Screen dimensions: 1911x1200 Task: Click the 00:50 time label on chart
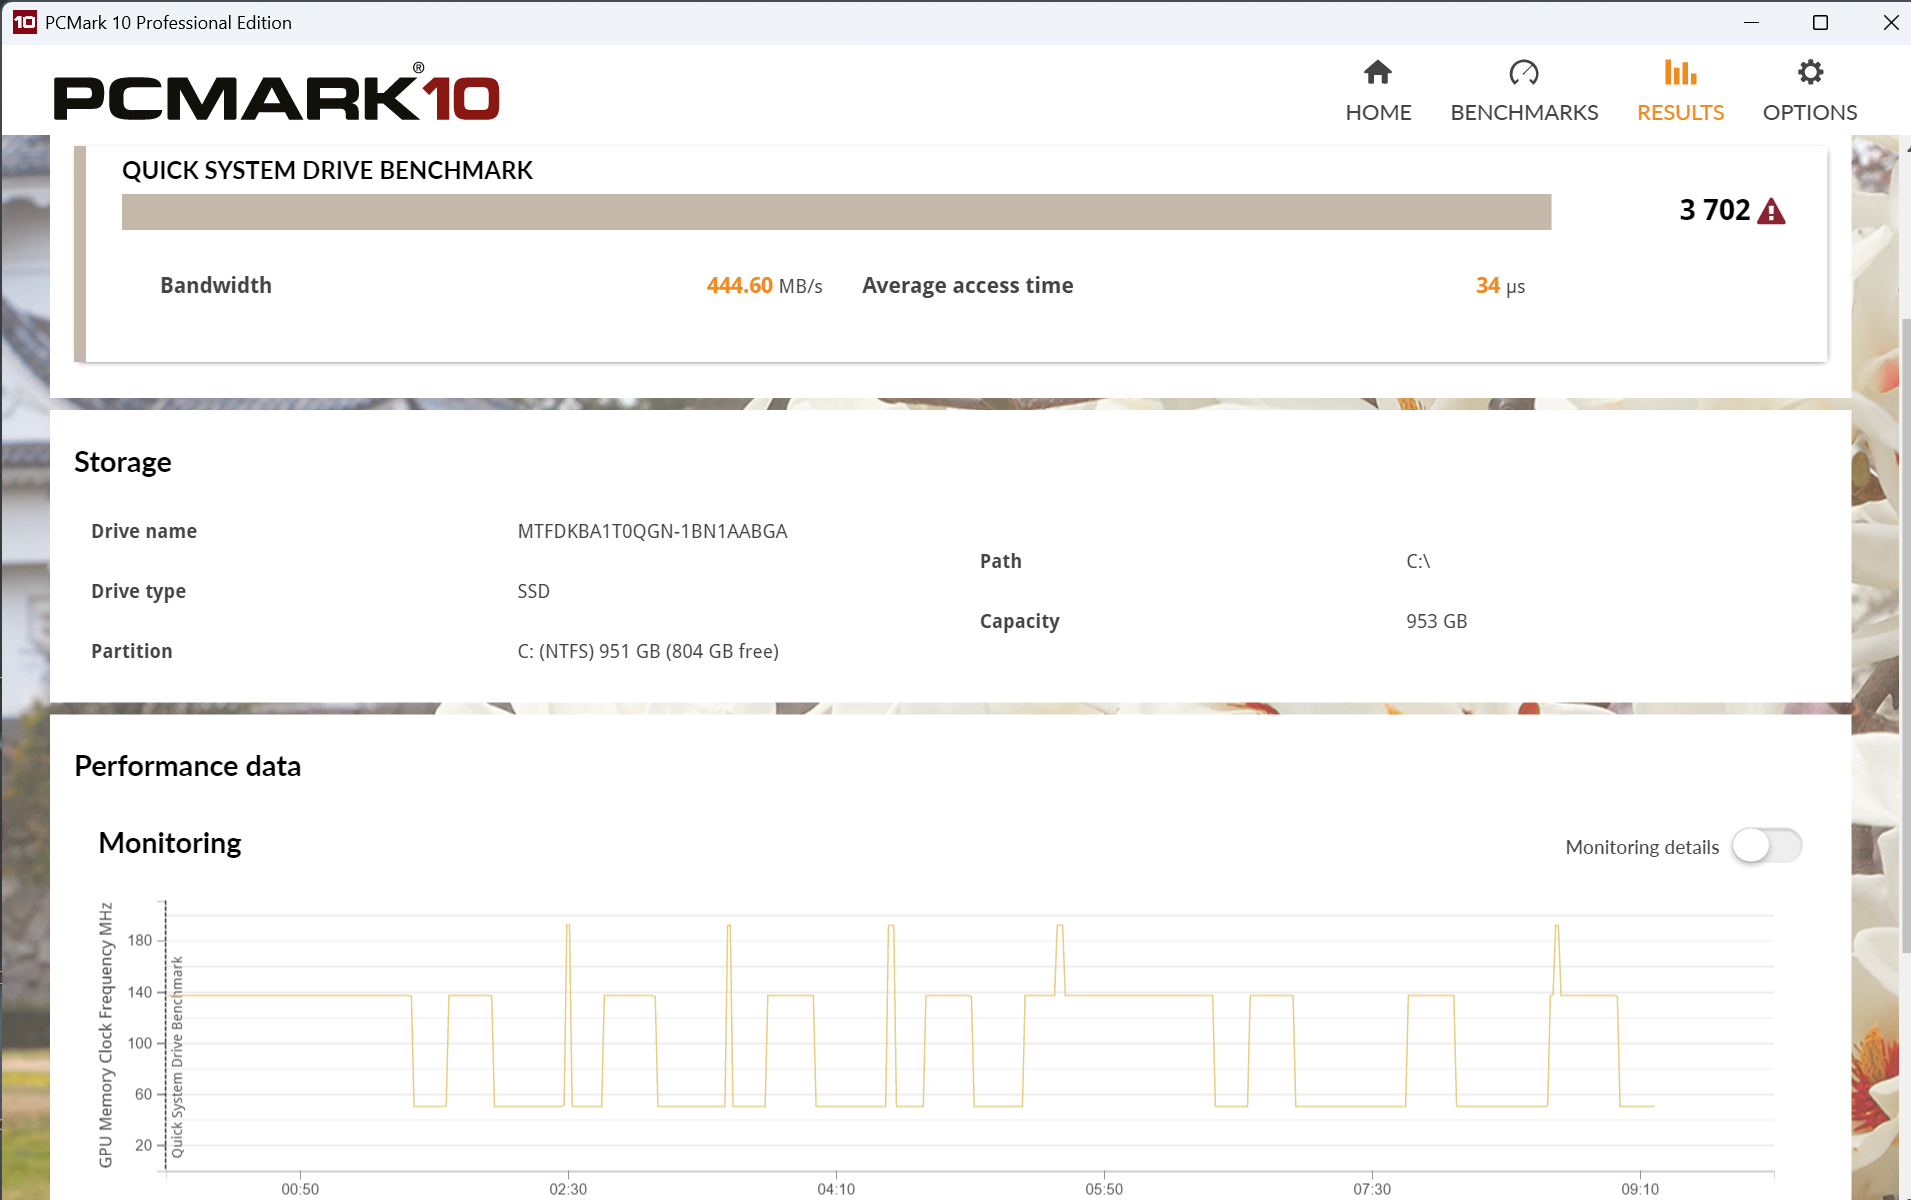pyautogui.click(x=300, y=1189)
